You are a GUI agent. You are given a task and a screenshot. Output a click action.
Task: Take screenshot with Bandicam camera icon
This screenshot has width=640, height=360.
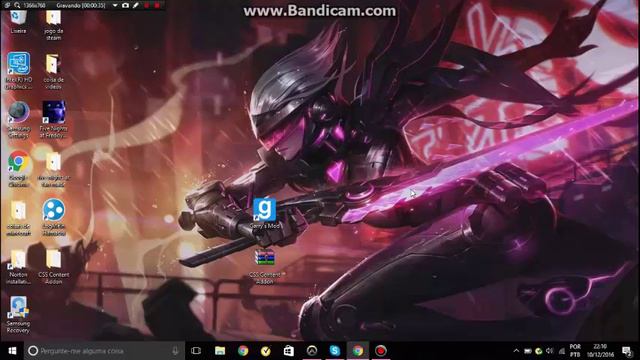click(125, 5)
